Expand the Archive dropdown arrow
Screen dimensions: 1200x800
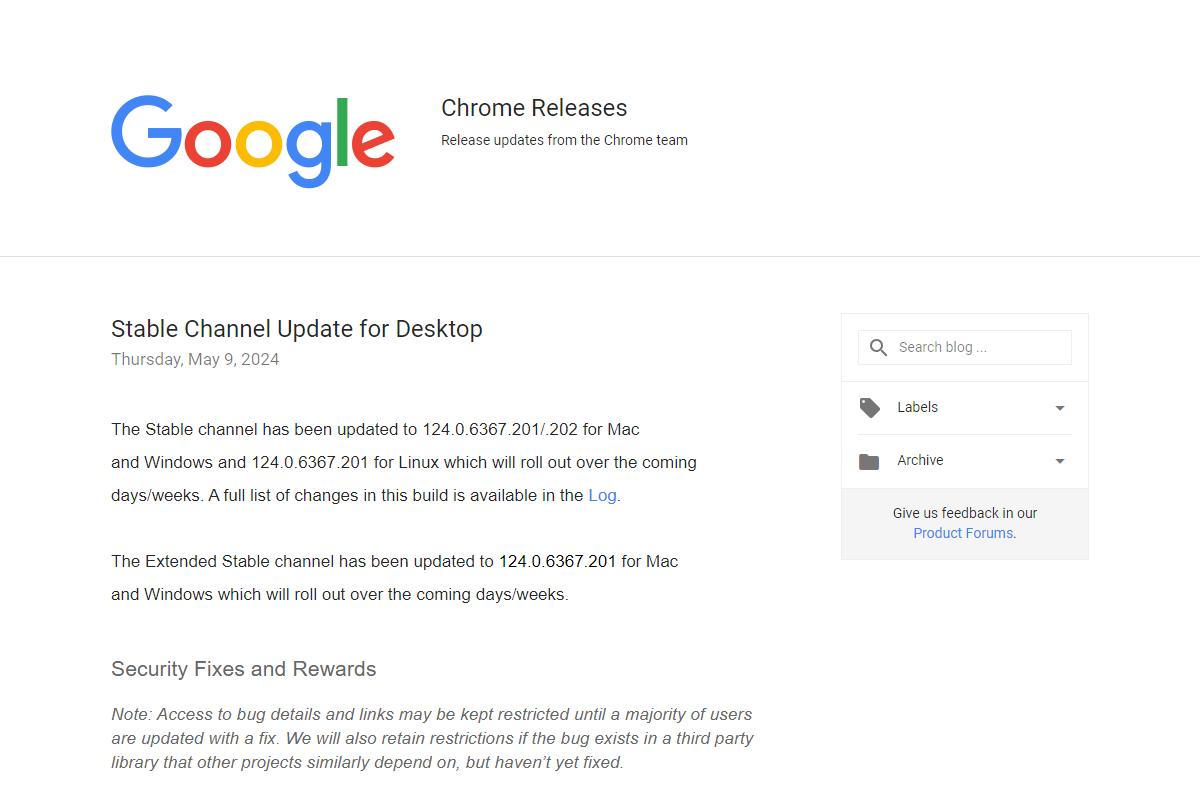[1060, 461]
